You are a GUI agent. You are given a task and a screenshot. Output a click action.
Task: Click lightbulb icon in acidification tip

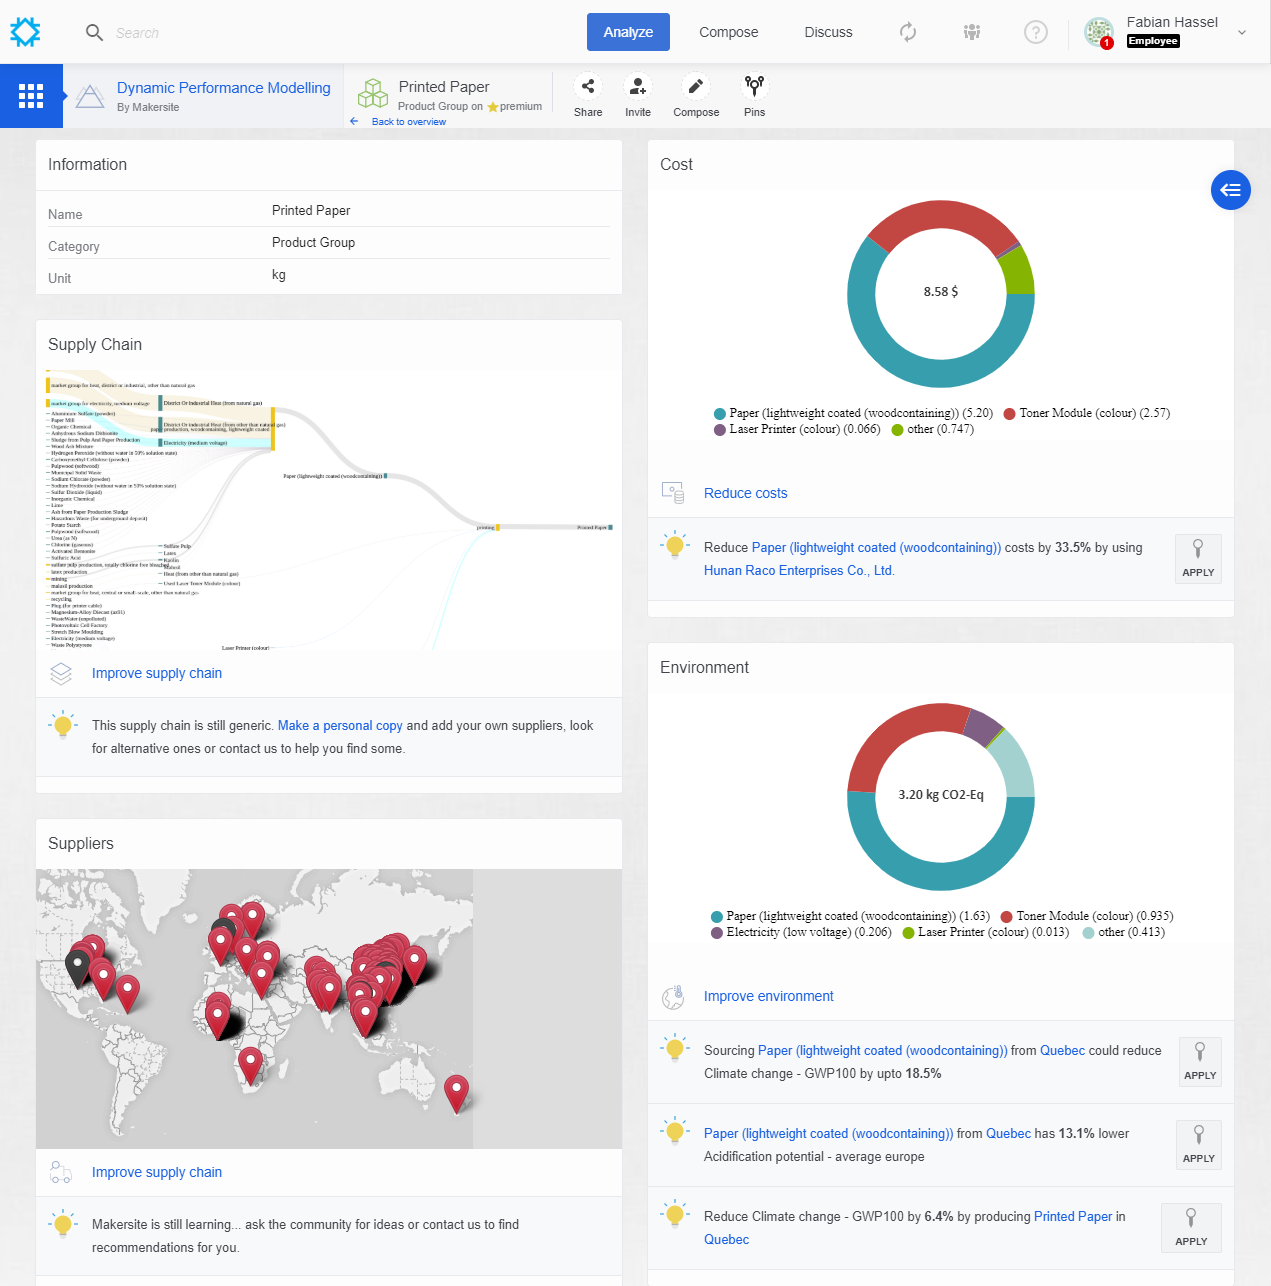point(675,1132)
